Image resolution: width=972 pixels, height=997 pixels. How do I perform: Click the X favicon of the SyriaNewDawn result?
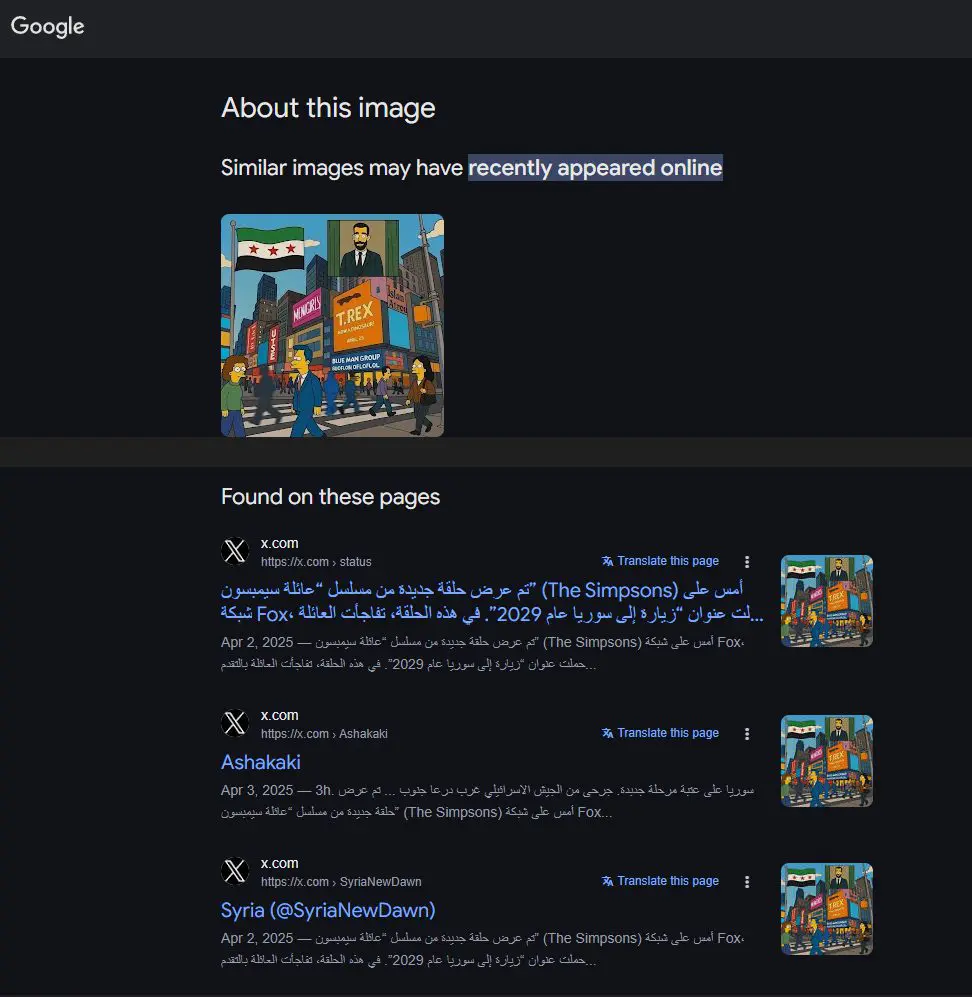tap(235, 871)
